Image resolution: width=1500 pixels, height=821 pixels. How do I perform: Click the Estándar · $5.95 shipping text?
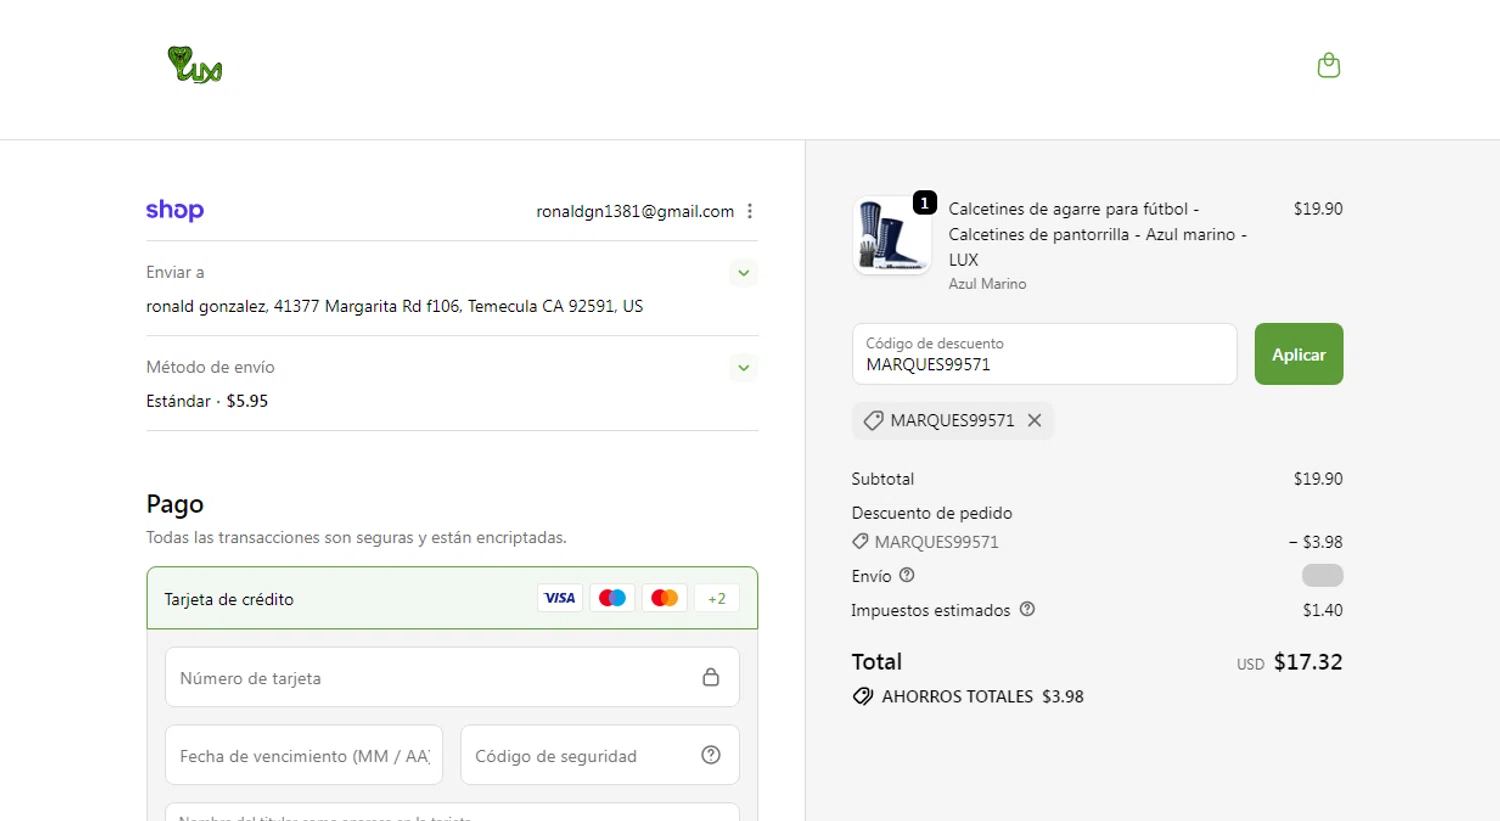pyautogui.click(x=207, y=401)
